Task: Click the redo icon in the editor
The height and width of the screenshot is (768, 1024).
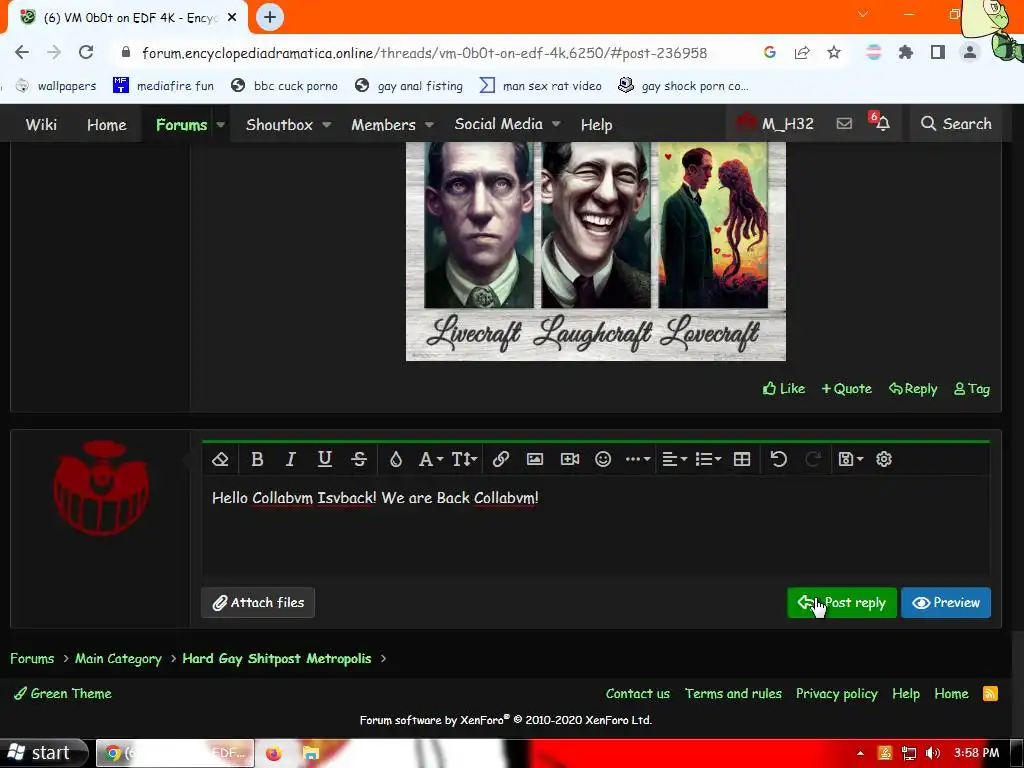Action: click(x=812, y=459)
